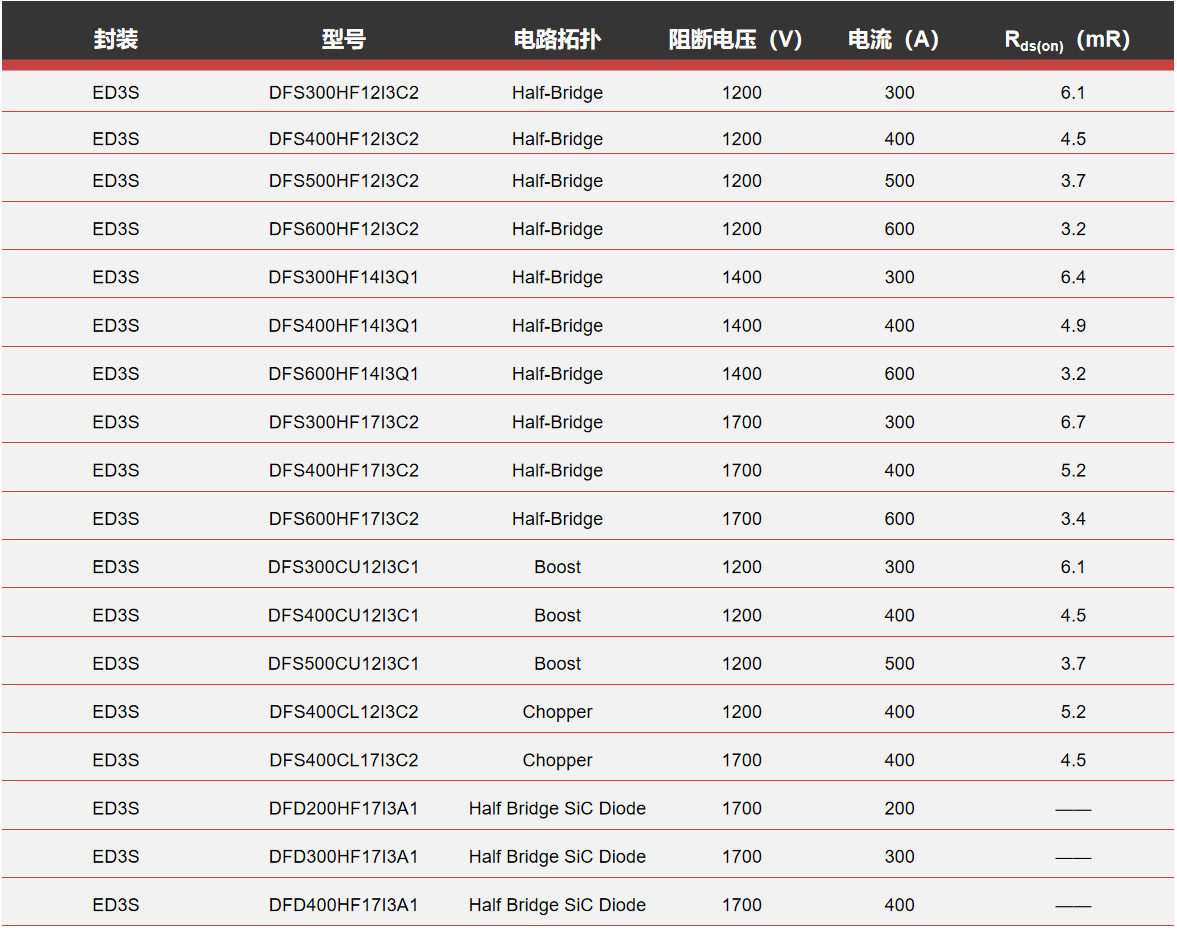Select model DFS400HF17I3C2
1177x930 pixels.
coord(344,470)
